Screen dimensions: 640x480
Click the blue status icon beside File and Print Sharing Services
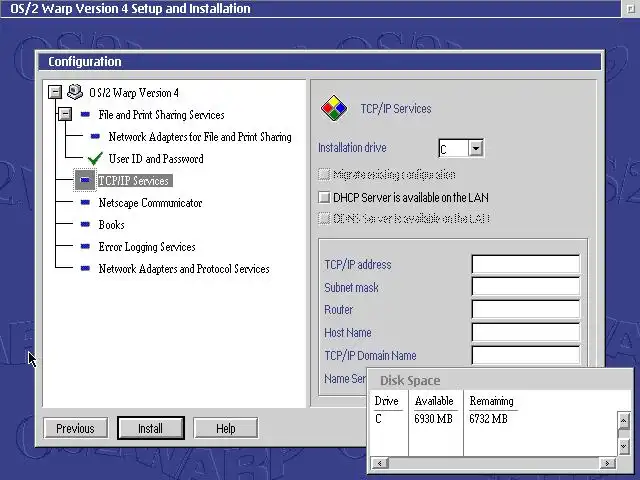(85, 114)
